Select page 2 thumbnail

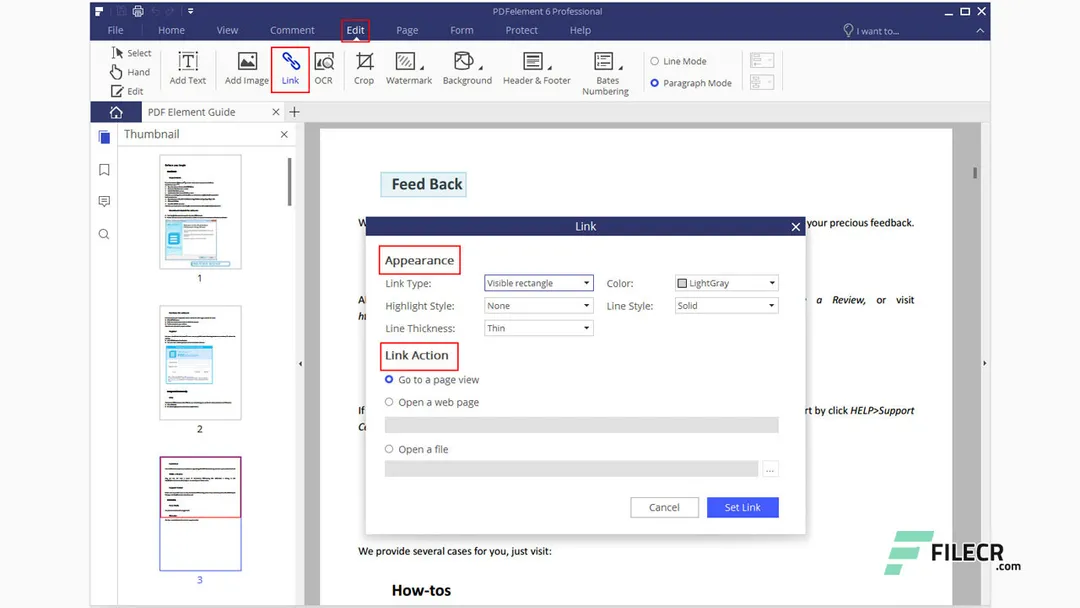click(x=200, y=363)
